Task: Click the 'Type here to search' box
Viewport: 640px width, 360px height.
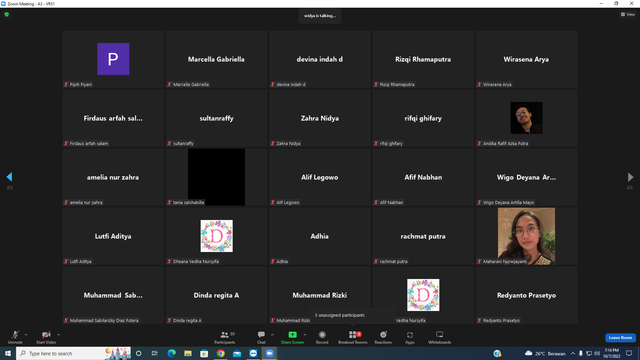Action: coord(73,353)
